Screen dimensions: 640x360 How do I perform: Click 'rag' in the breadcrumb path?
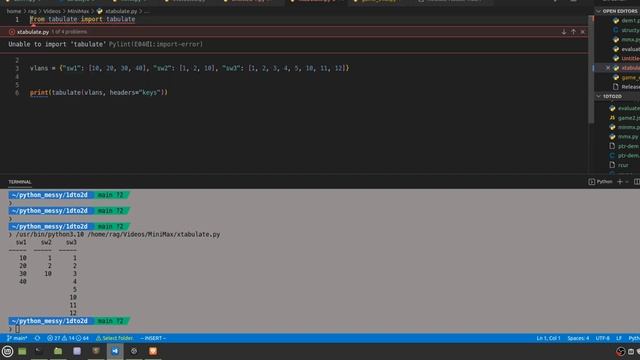32,11
